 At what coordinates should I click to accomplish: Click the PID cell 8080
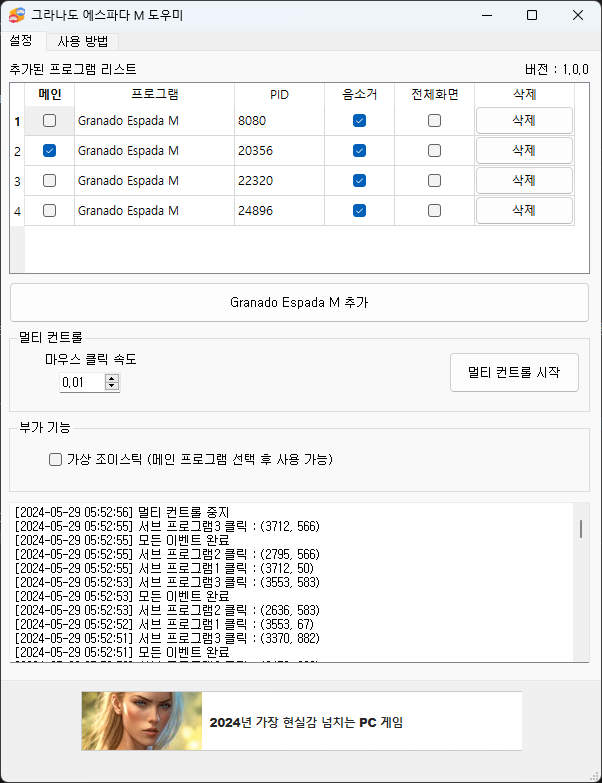point(280,120)
